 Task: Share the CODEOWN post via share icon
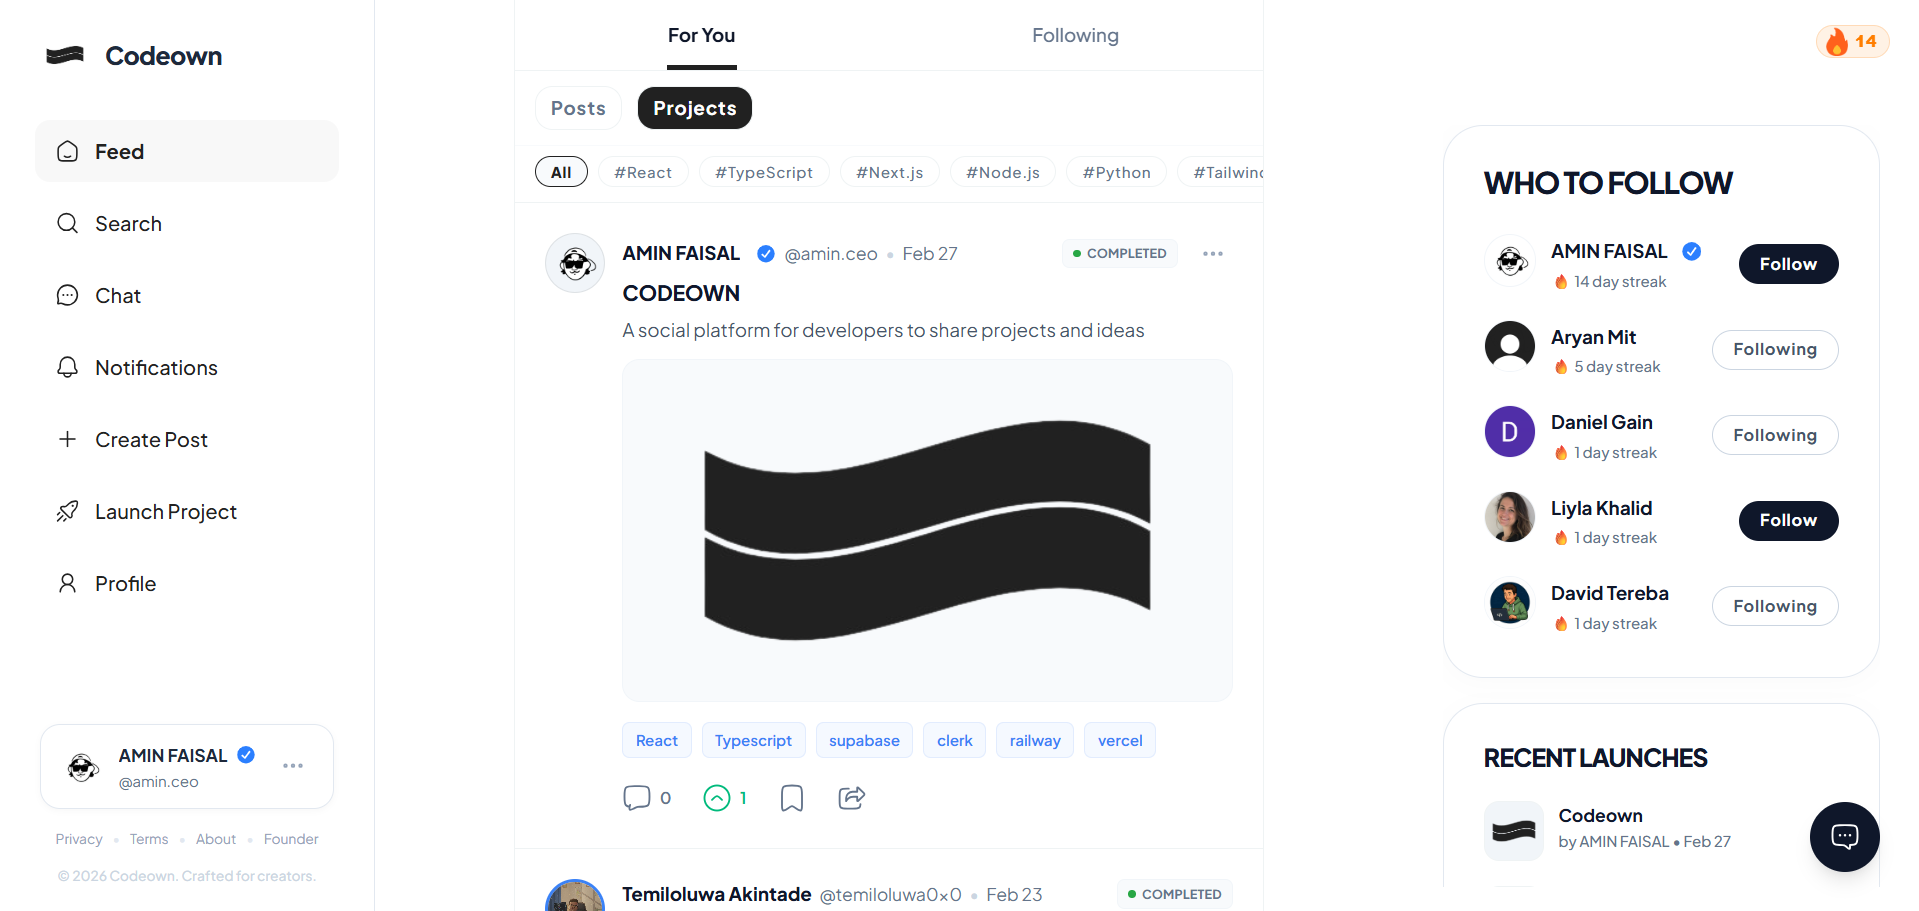tap(851, 797)
